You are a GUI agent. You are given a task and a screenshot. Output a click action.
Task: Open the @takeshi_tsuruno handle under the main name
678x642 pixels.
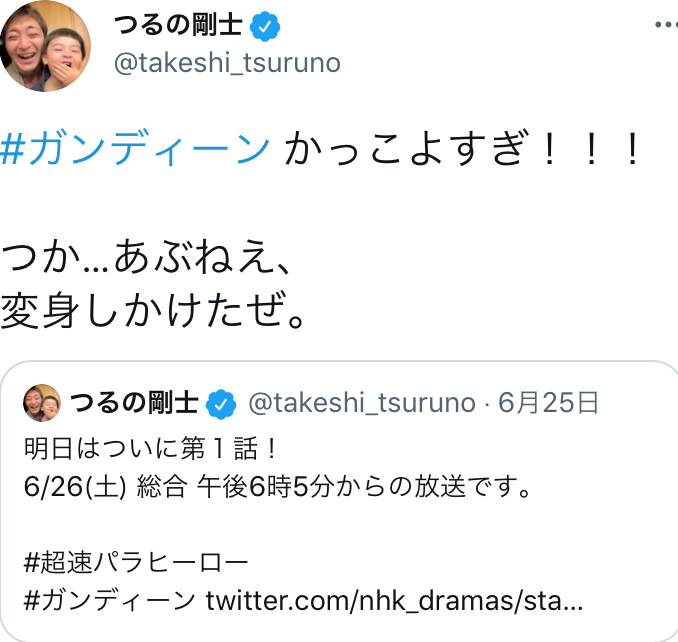point(227,63)
